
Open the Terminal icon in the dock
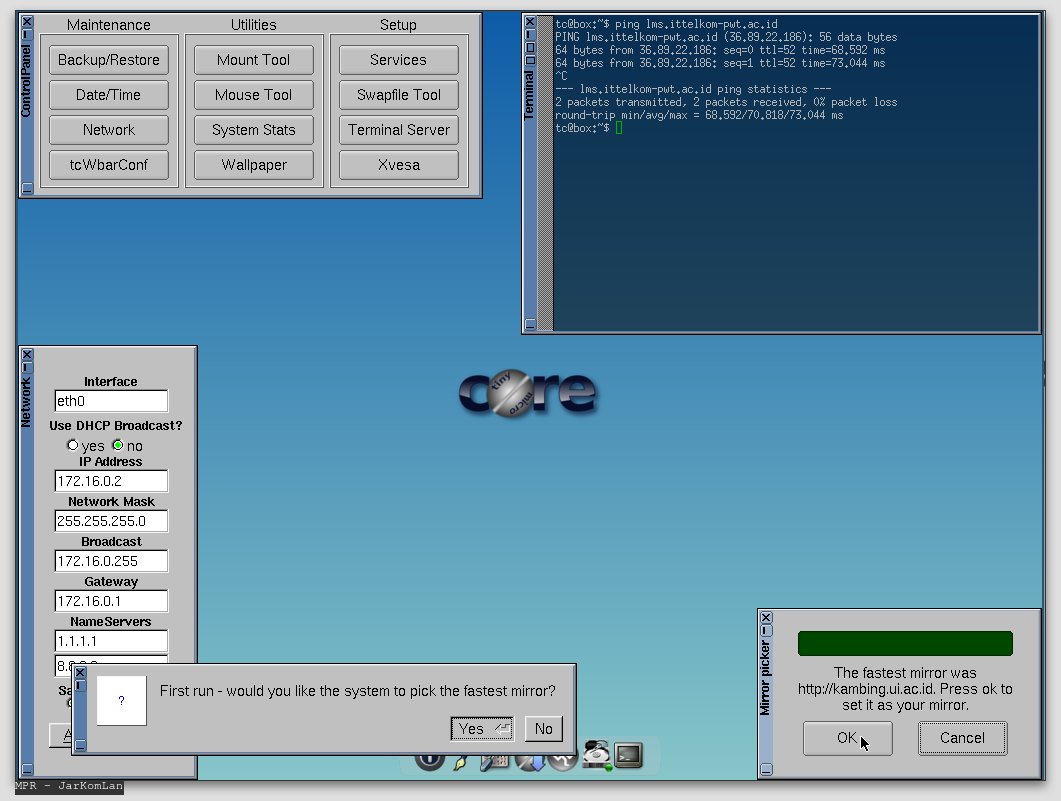(628, 755)
